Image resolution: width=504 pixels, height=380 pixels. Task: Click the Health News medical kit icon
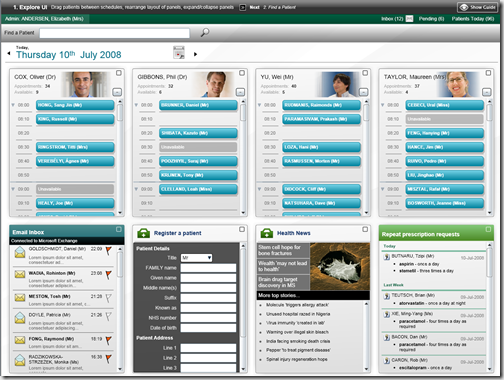coord(267,233)
